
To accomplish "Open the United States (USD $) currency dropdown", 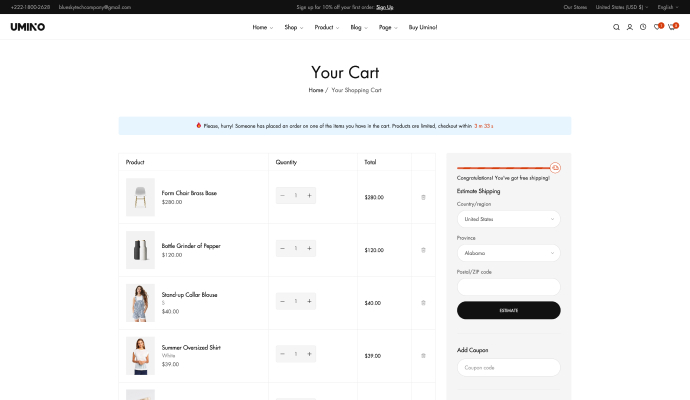I will (622, 7).
